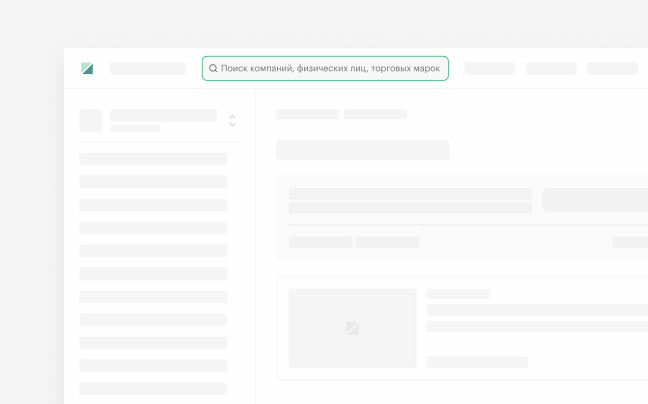The height and width of the screenshot is (404, 648).
Task: Expand the sidebar account switcher chevrons
Action: (x=232, y=121)
